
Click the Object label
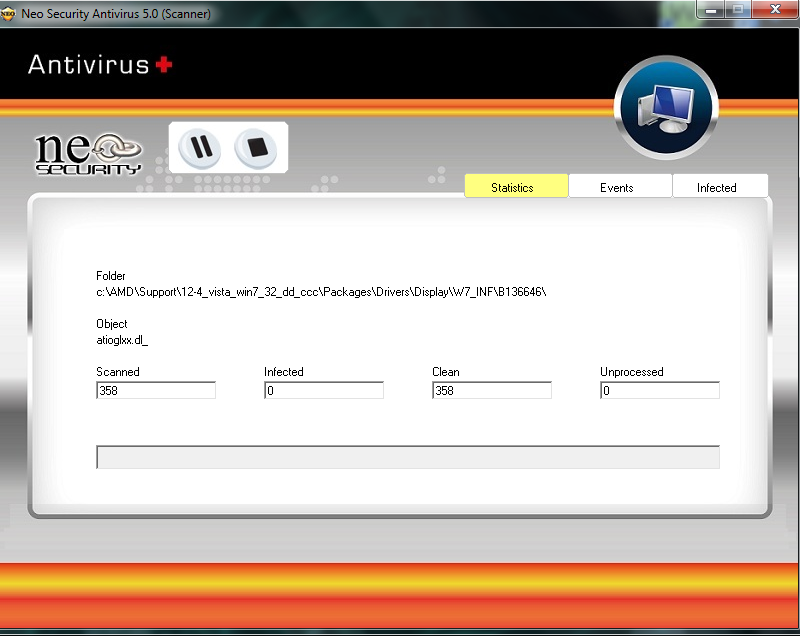click(x=111, y=324)
